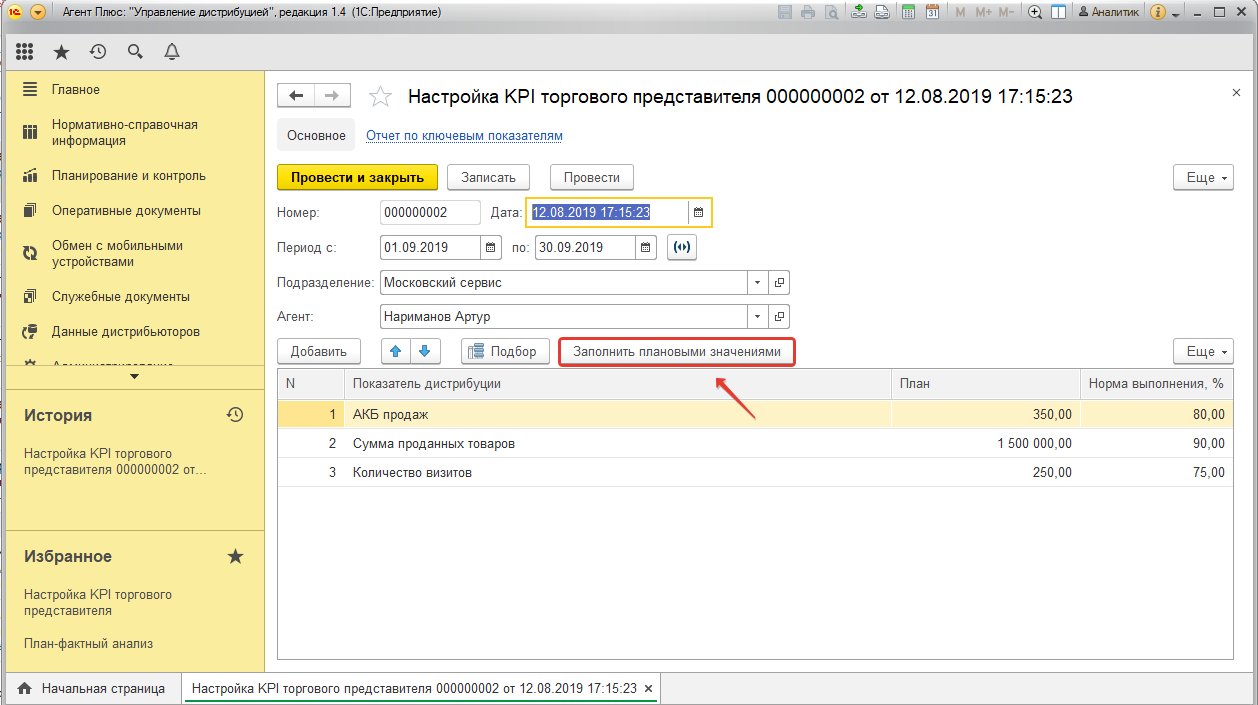Click star icon in Избранное panel header
The width and height of the screenshot is (1258, 705).
coord(235,556)
